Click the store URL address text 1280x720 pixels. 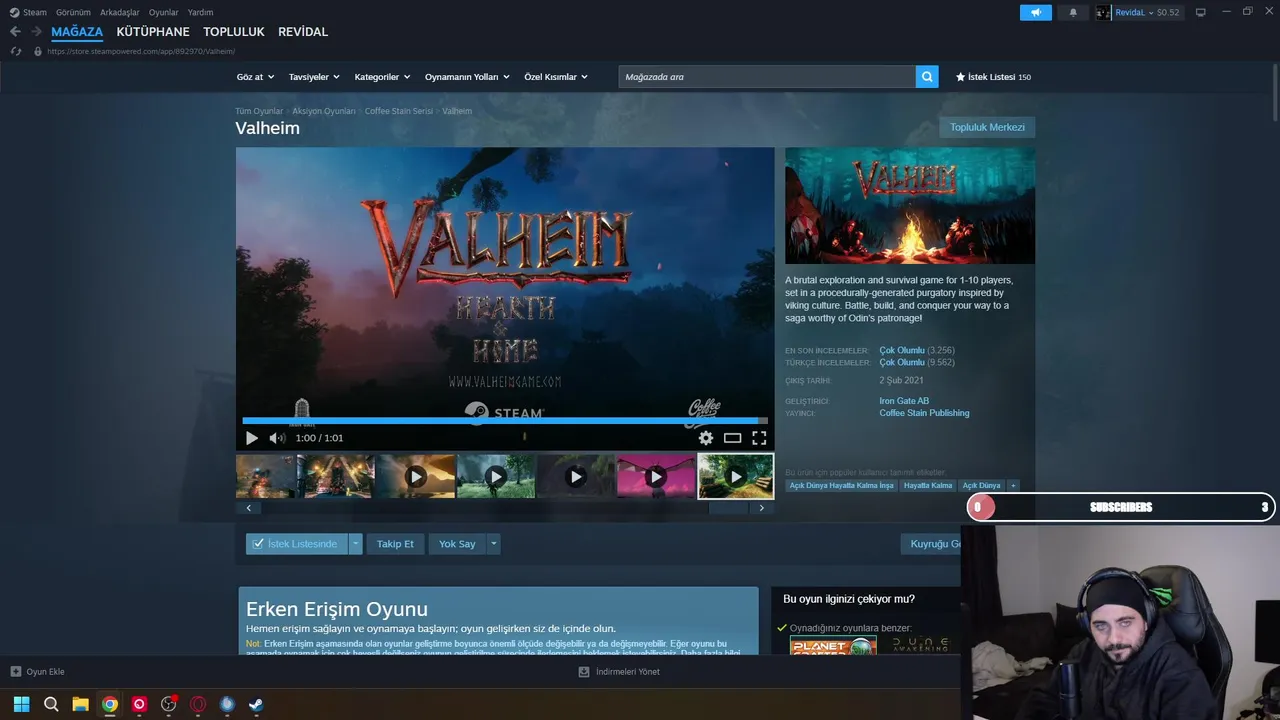141,51
